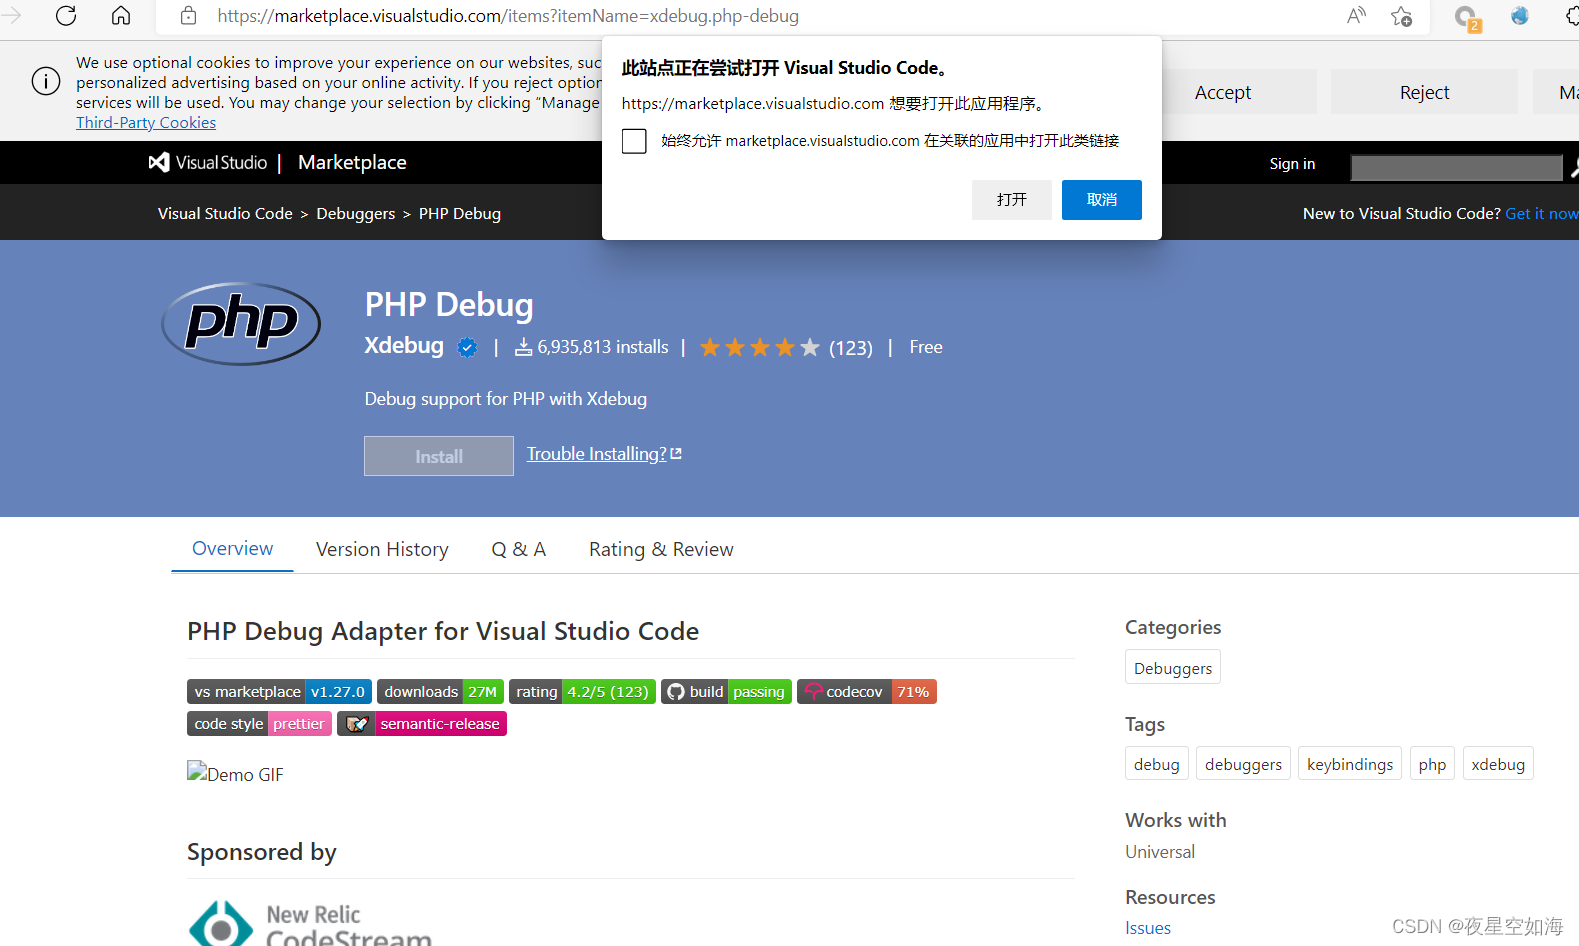This screenshot has height=946, width=1579.
Task: Switch to the Rating & Review tab
Action: pyautogui.click(x=661, y=549)
